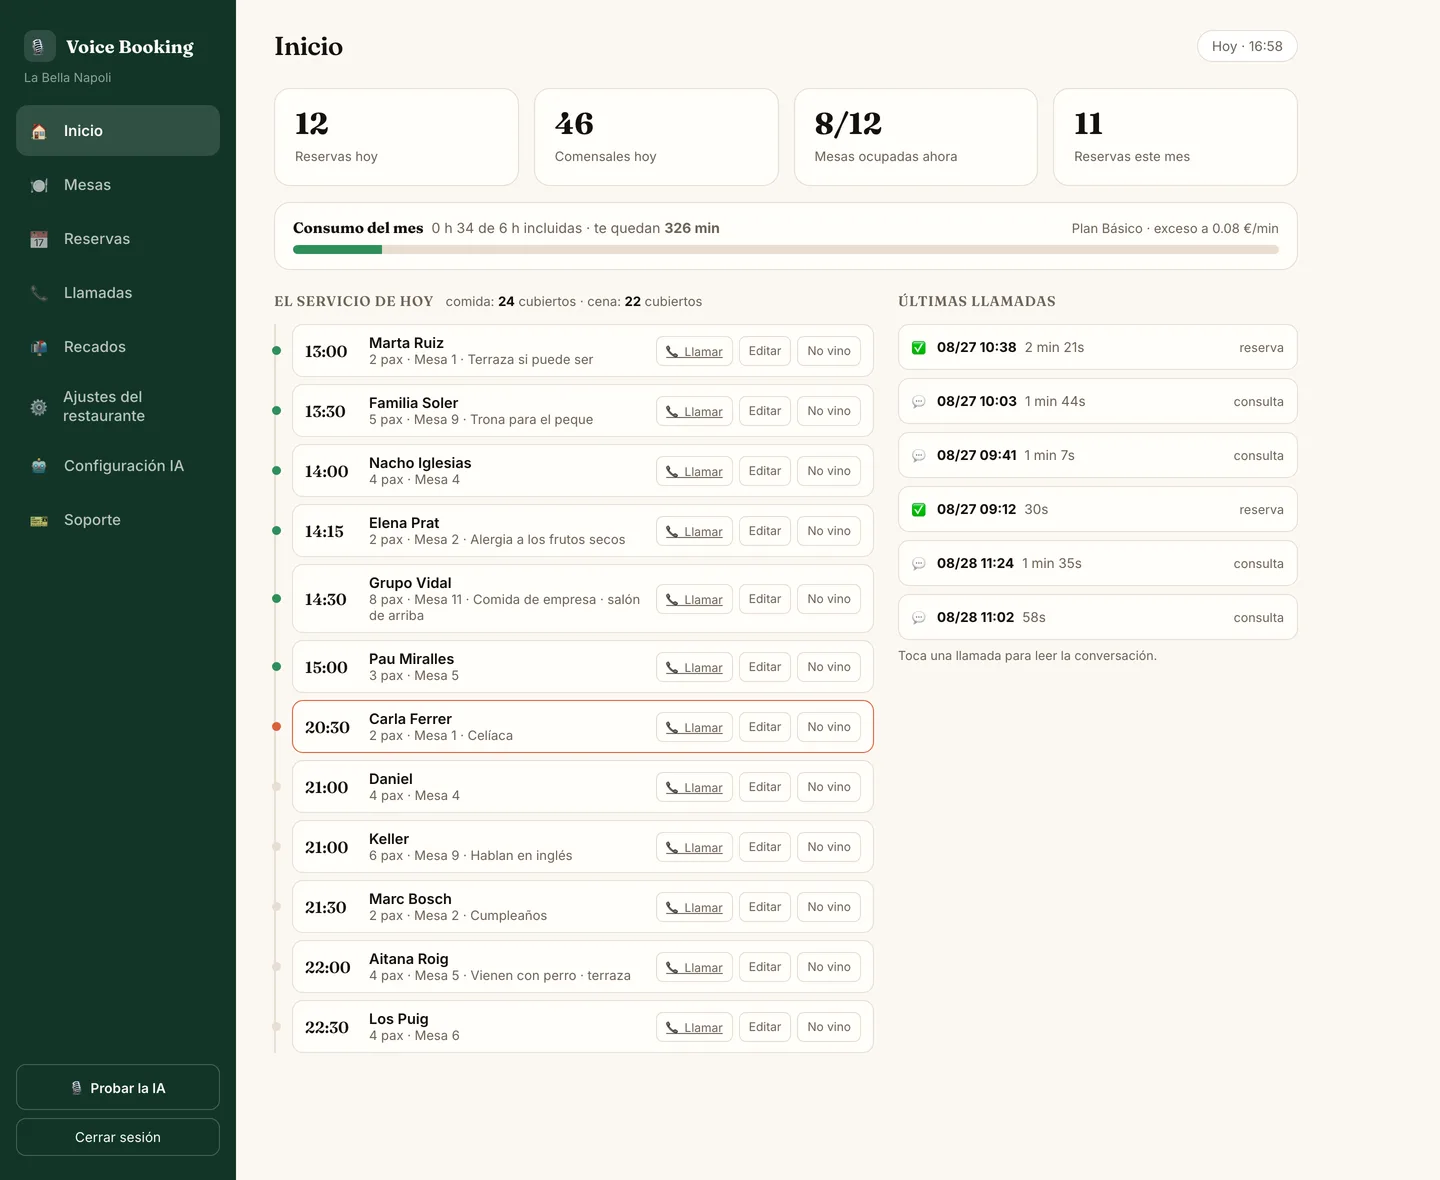The height and width of the screenshot is (1180, 1440).
Task: Click the speech bubble icon on 08/28 11:24 call
Action: (x=919, y=564)
